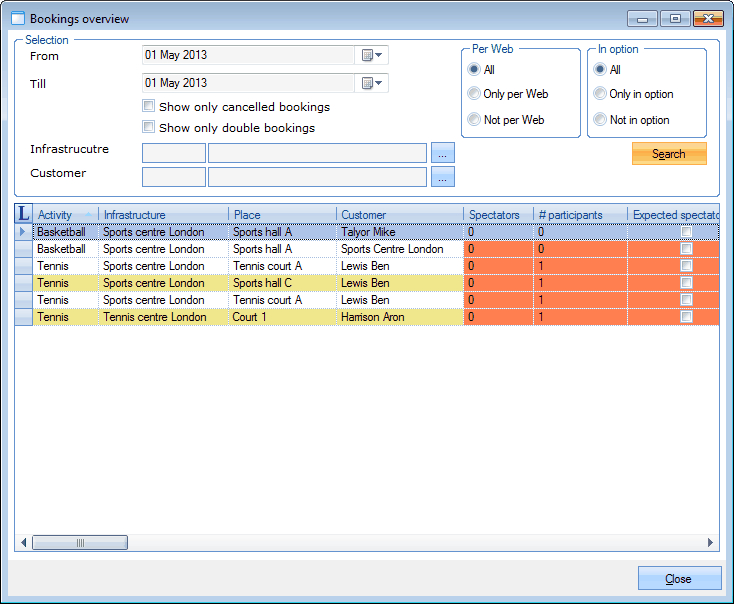Click the Infrastructure browse ellipsis button
The width and height of the screenshot is (734, 604).
point(443,153)
